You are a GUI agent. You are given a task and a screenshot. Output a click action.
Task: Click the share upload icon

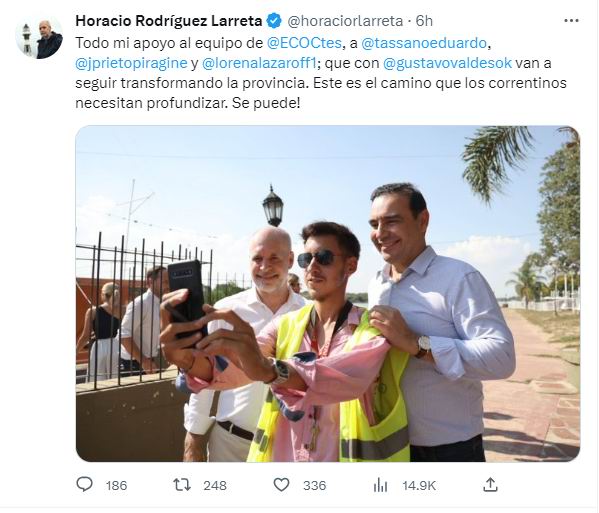490,484
